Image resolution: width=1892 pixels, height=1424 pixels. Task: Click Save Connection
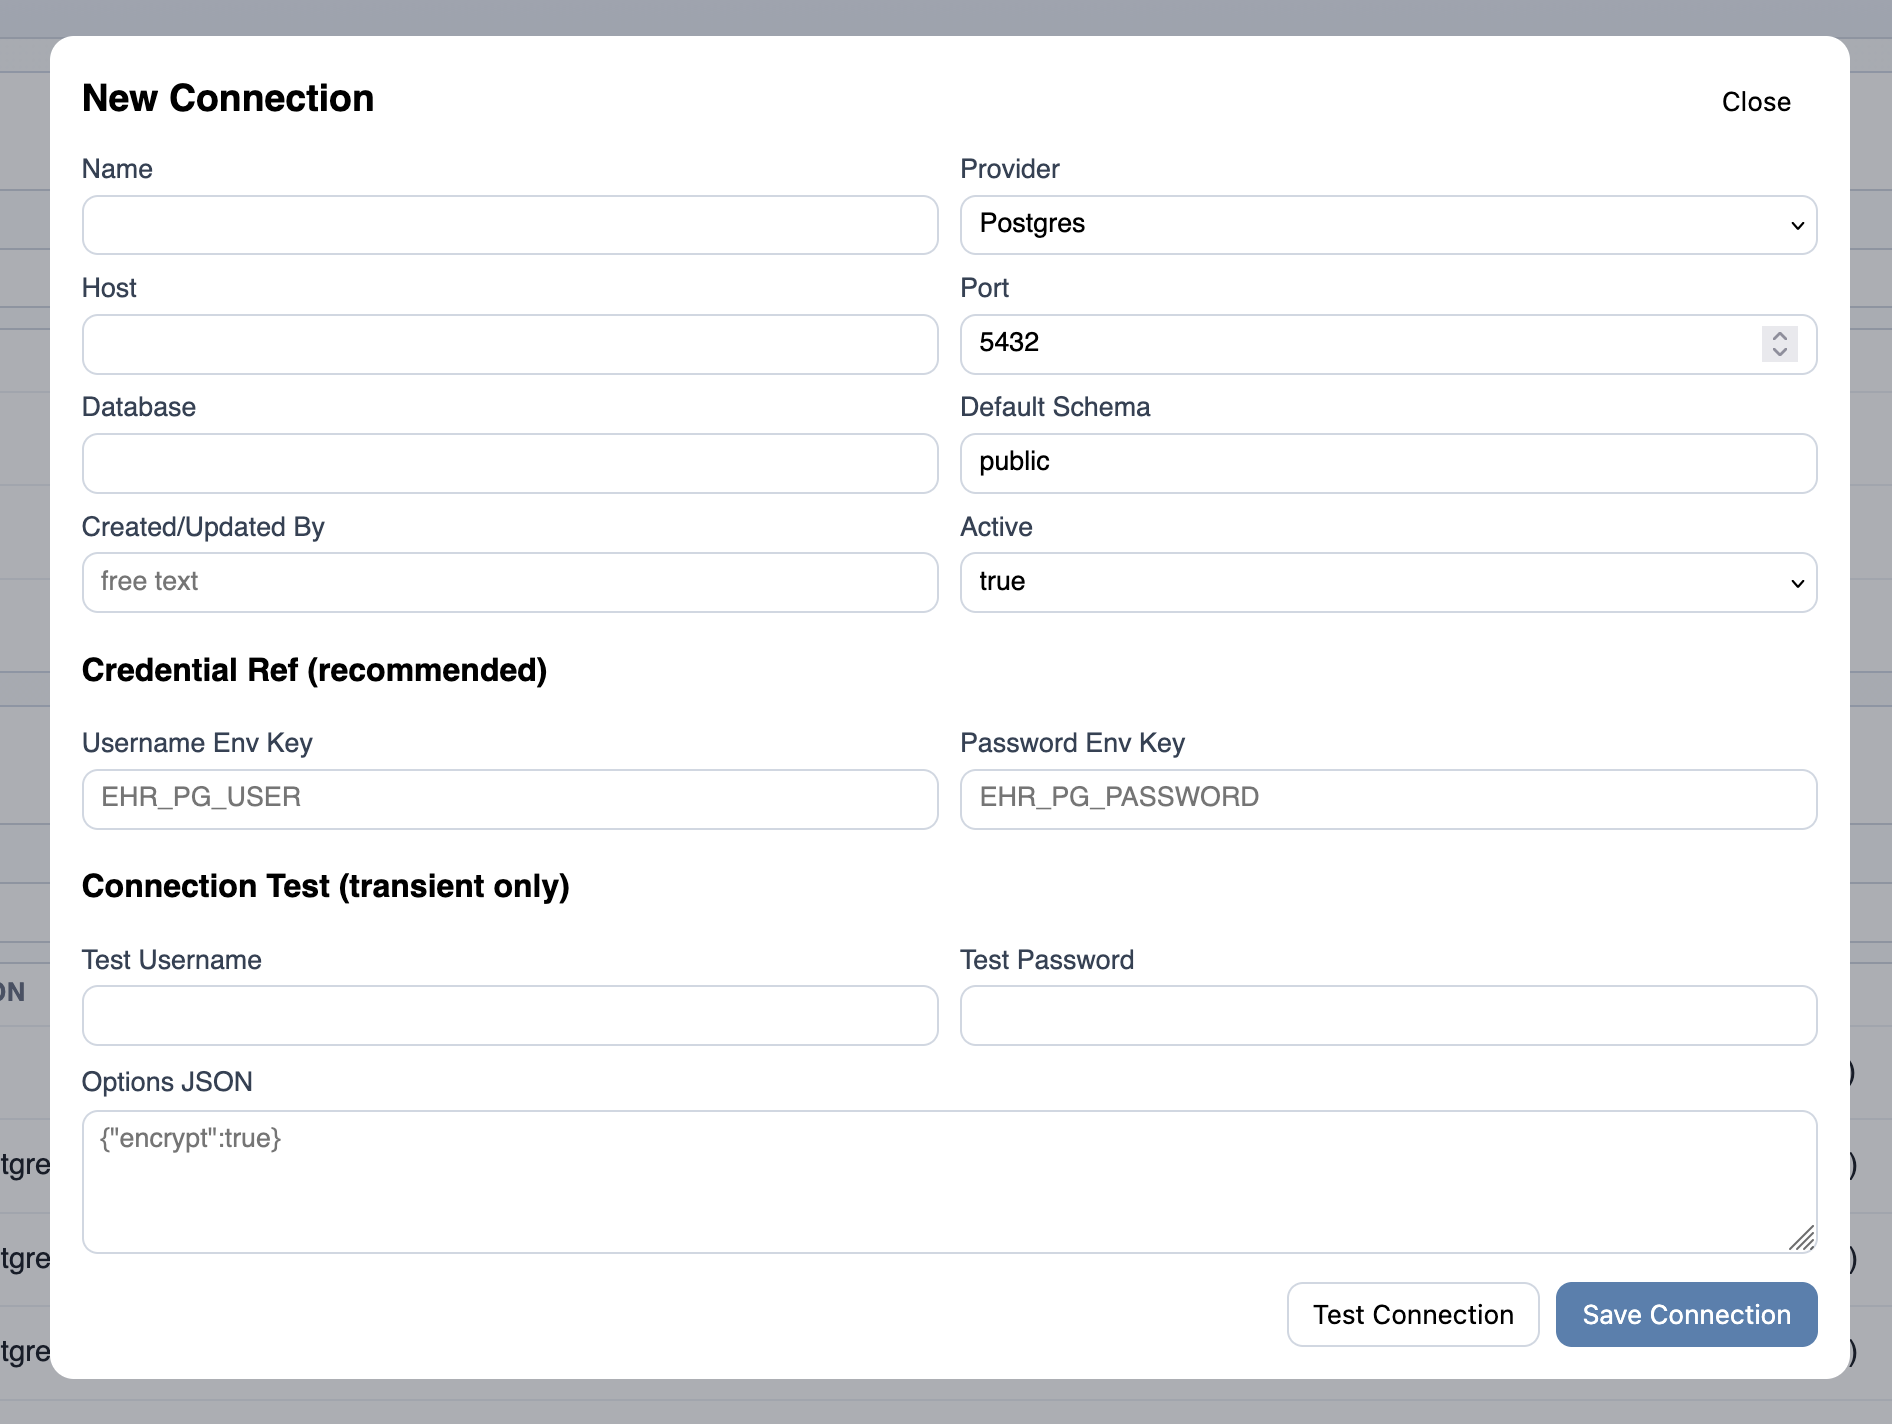[1685, 1314]
